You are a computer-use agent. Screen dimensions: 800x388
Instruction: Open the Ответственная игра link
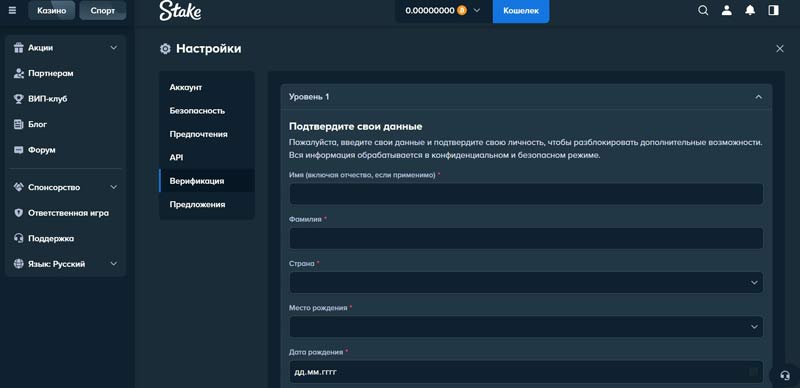(68, 213)
